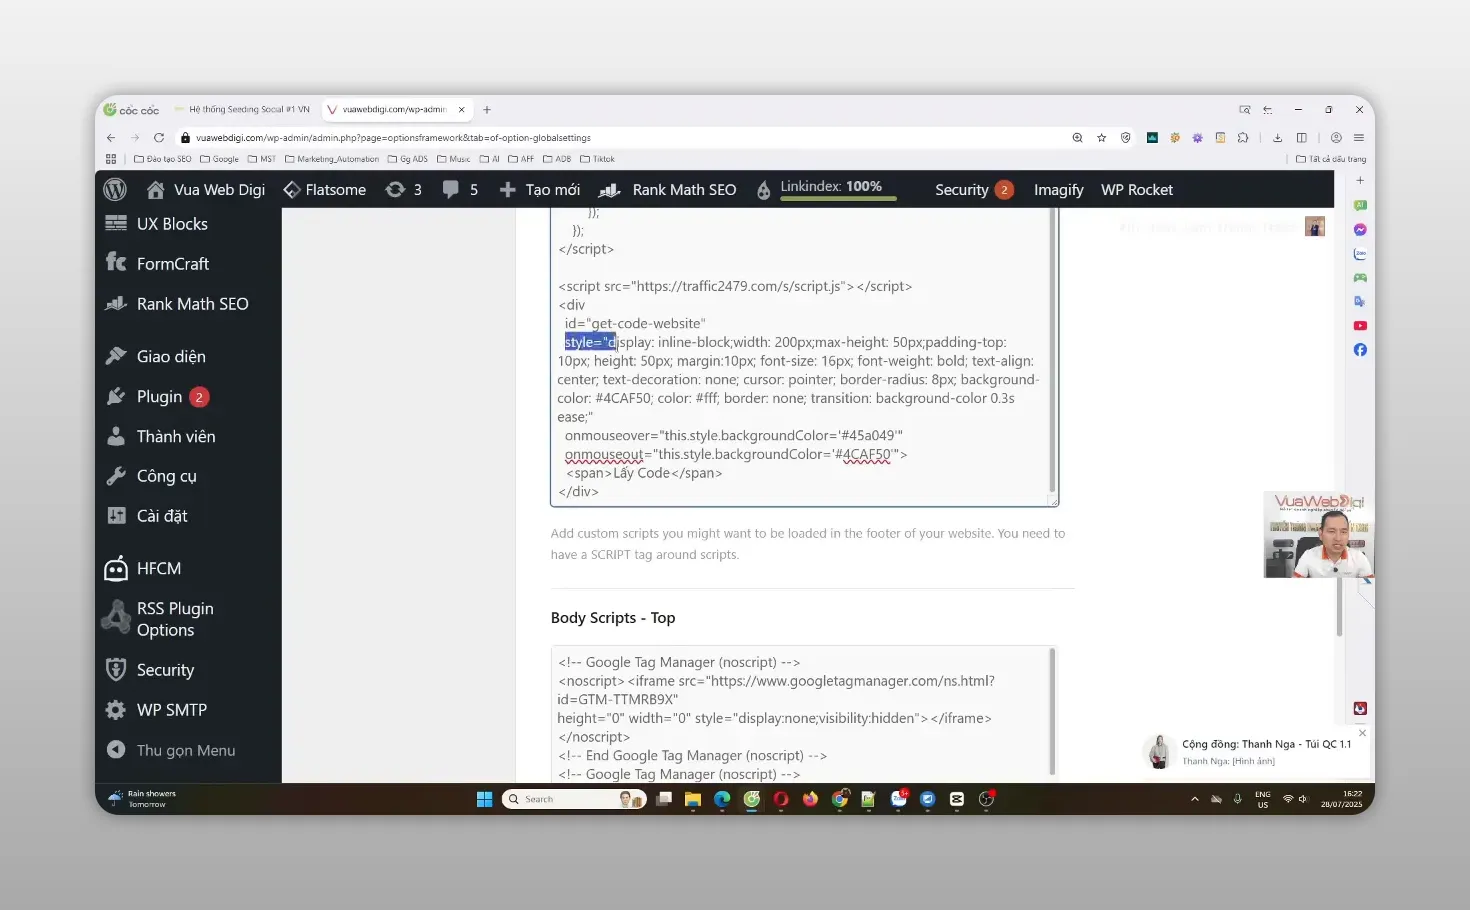Open Gg ADS bookmark folder
The height and width of the screenshot is (910, 1470).
[x=408, y=159]
